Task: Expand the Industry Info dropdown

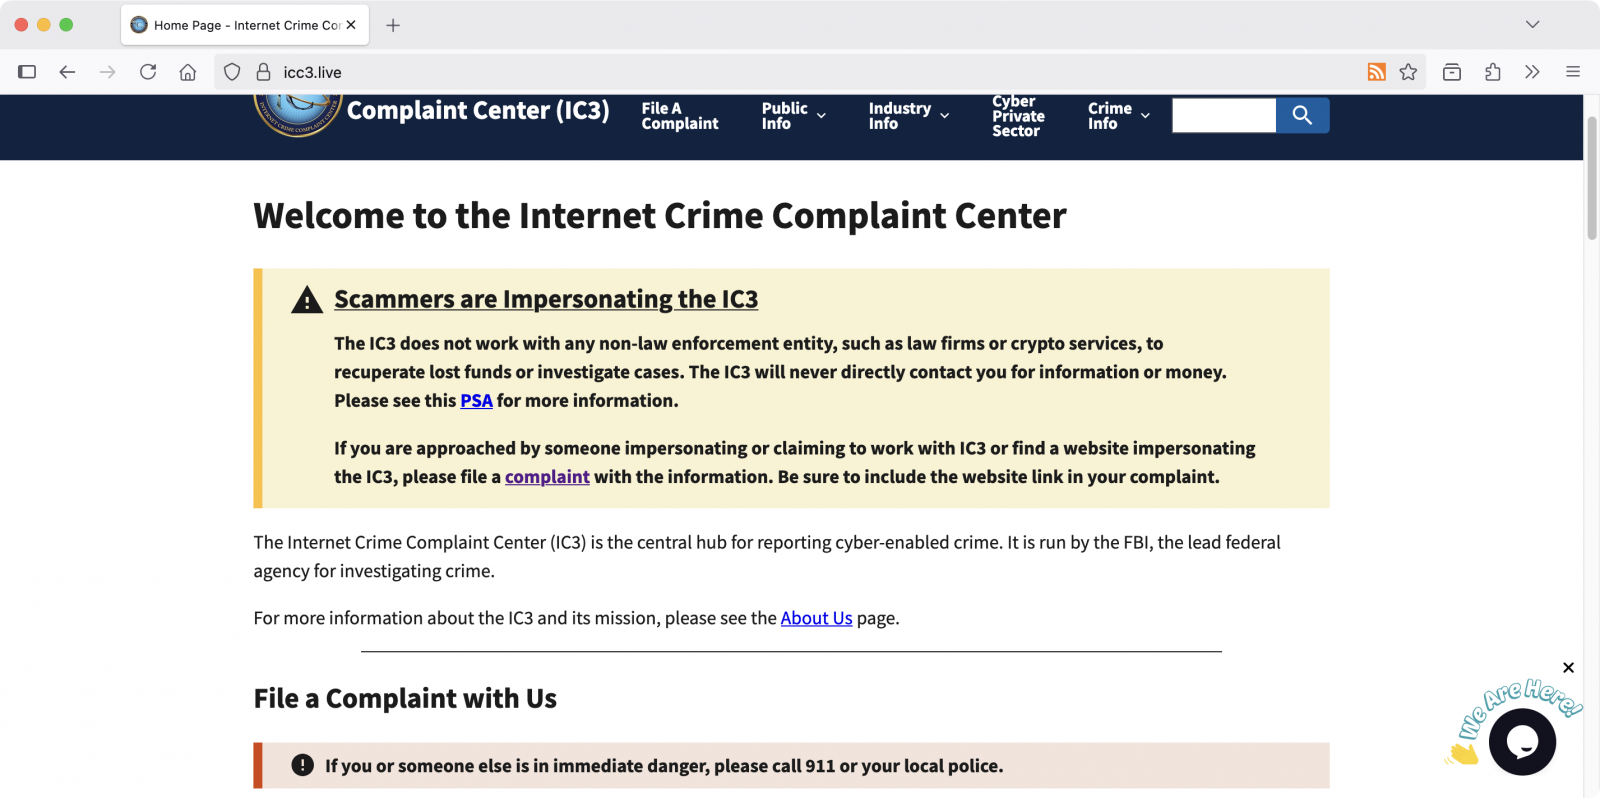Action: 907,115
